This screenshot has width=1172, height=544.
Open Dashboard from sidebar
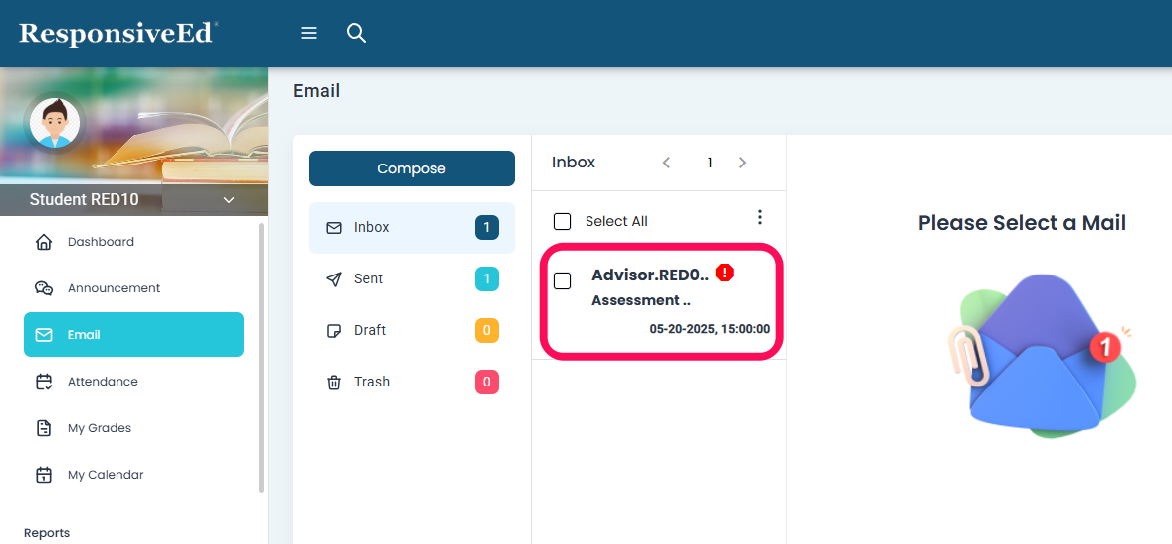point(100,242)
